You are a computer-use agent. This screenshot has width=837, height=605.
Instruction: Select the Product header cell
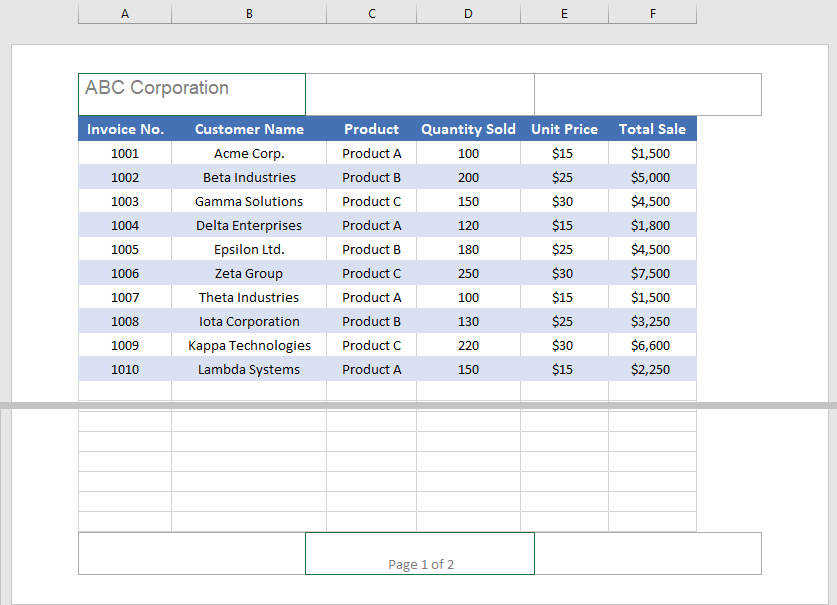372,129
